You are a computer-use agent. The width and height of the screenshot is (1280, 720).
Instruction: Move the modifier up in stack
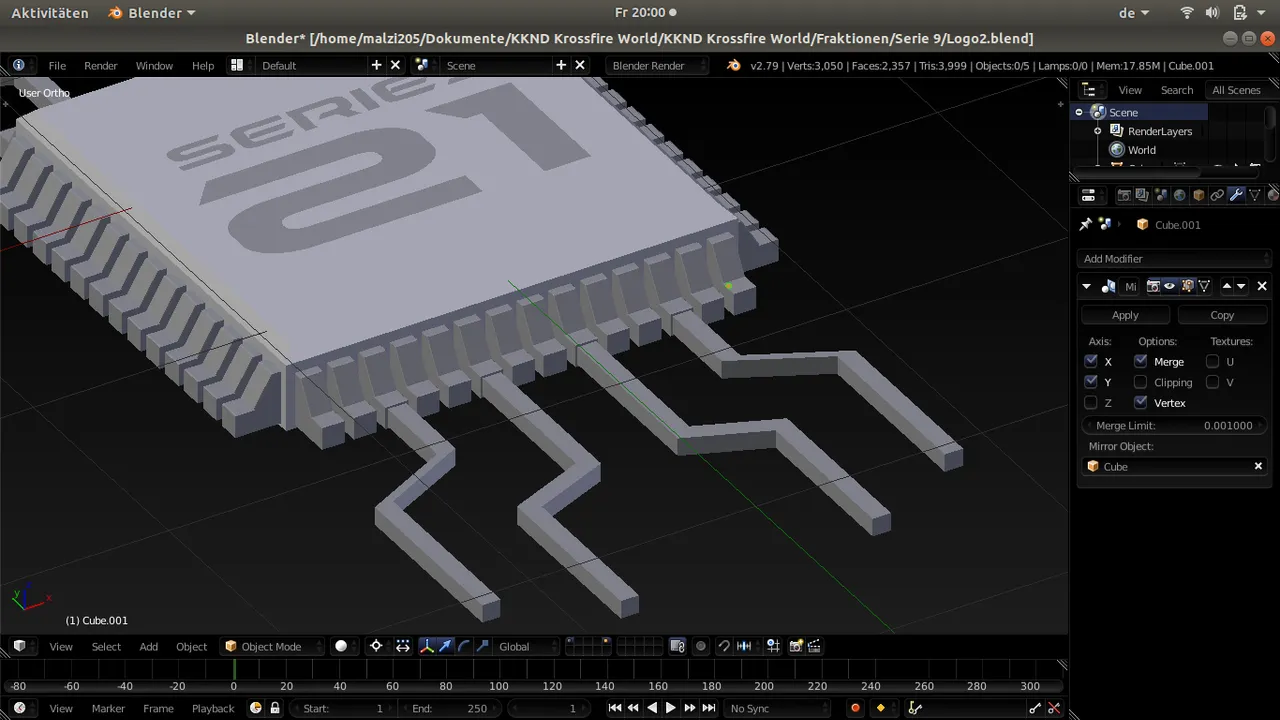(x=1227, y=286)
